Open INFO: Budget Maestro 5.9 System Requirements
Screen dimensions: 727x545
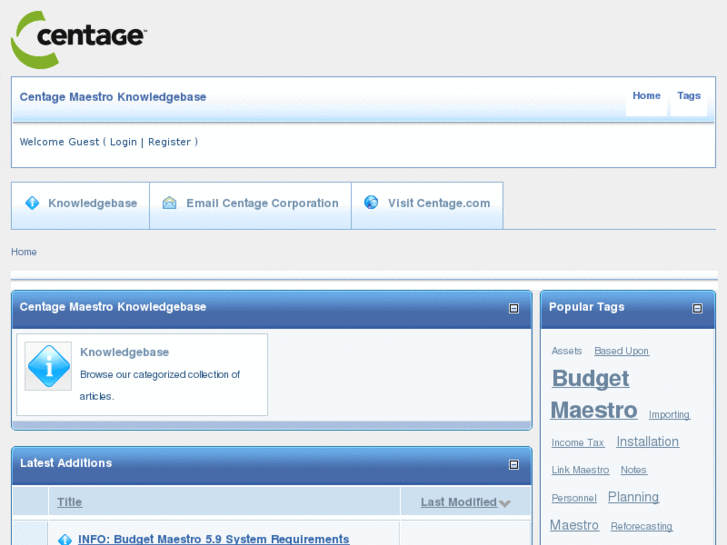tap(213, 539)
